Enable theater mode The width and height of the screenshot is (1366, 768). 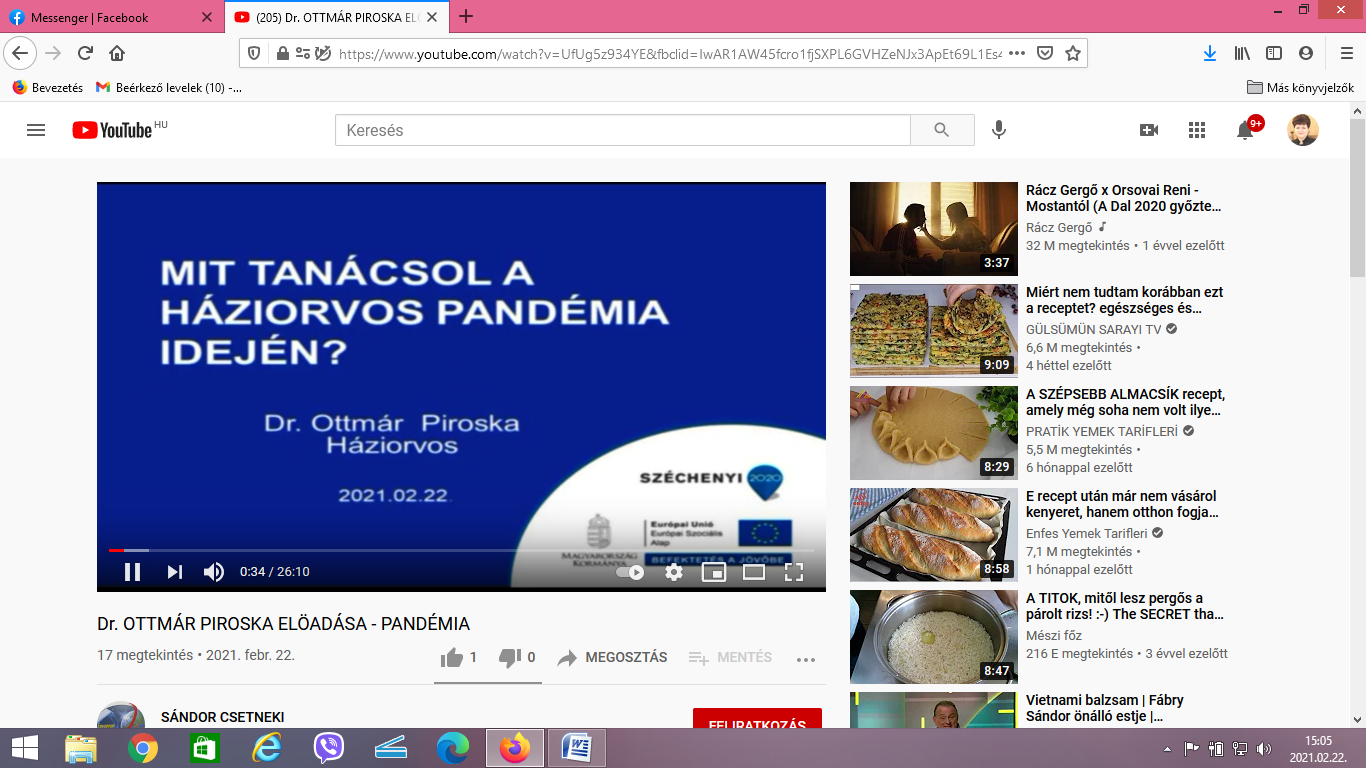(x=754, y=572)
